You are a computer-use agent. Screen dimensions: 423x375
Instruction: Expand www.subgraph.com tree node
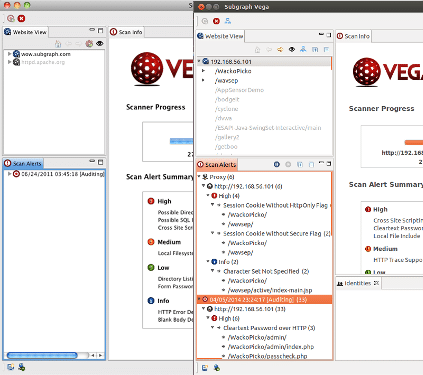coord(10,54)
